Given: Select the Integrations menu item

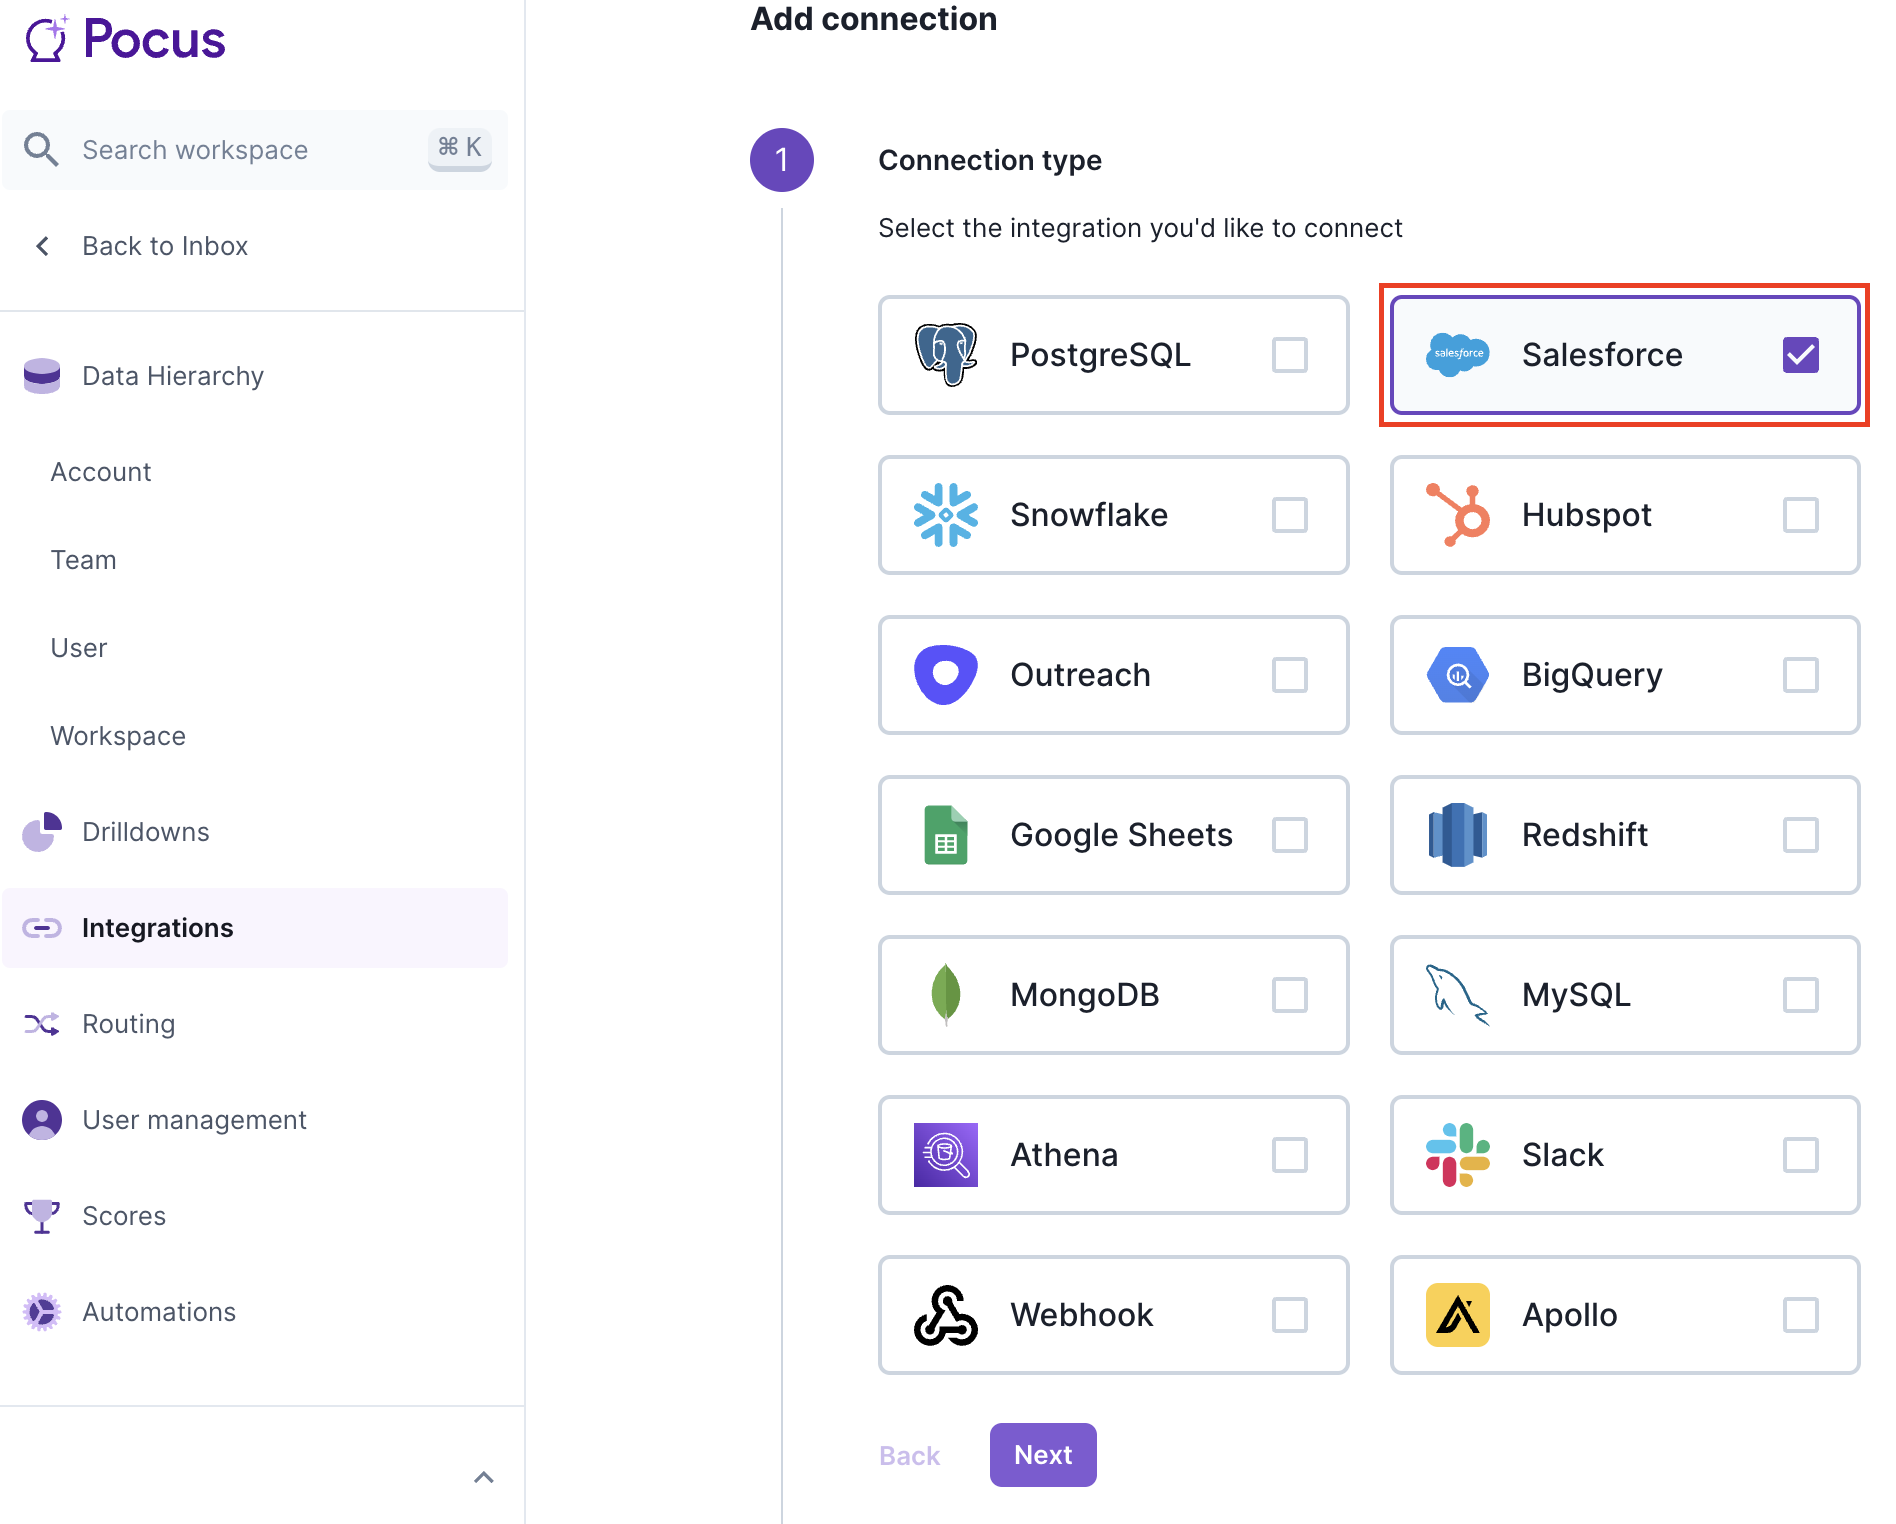Looking at the screenshot, I should (x=255, y=928).
